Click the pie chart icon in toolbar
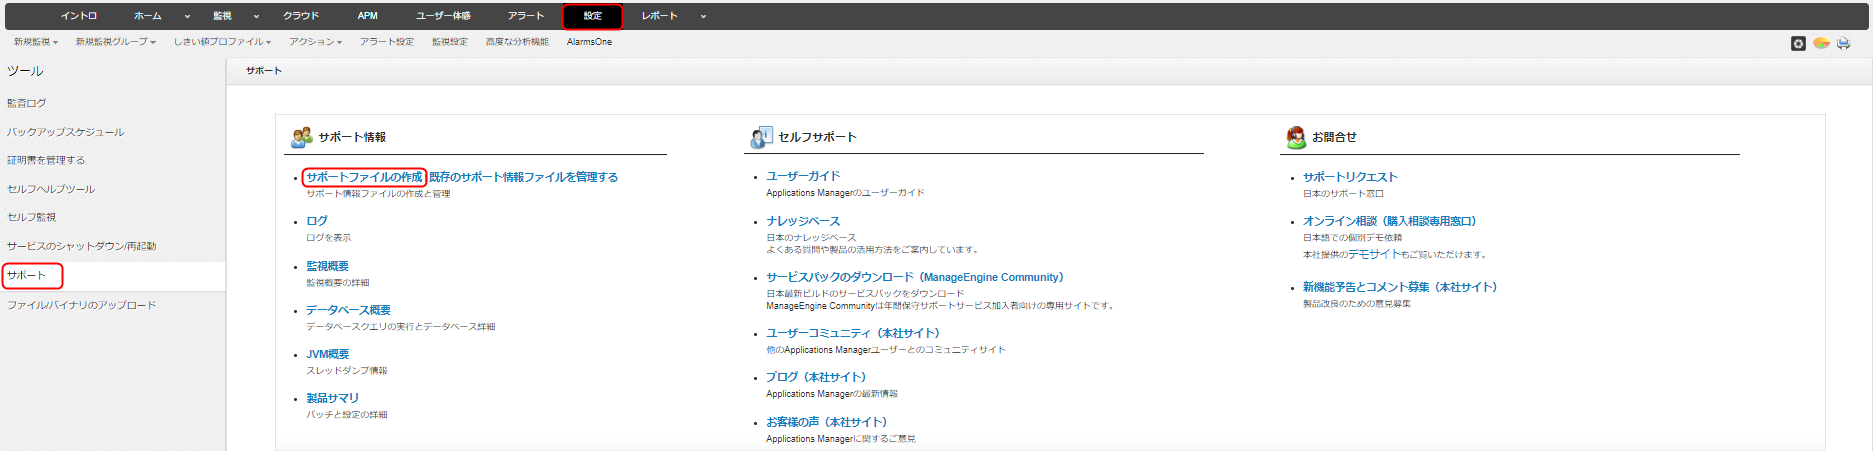 1821,43
